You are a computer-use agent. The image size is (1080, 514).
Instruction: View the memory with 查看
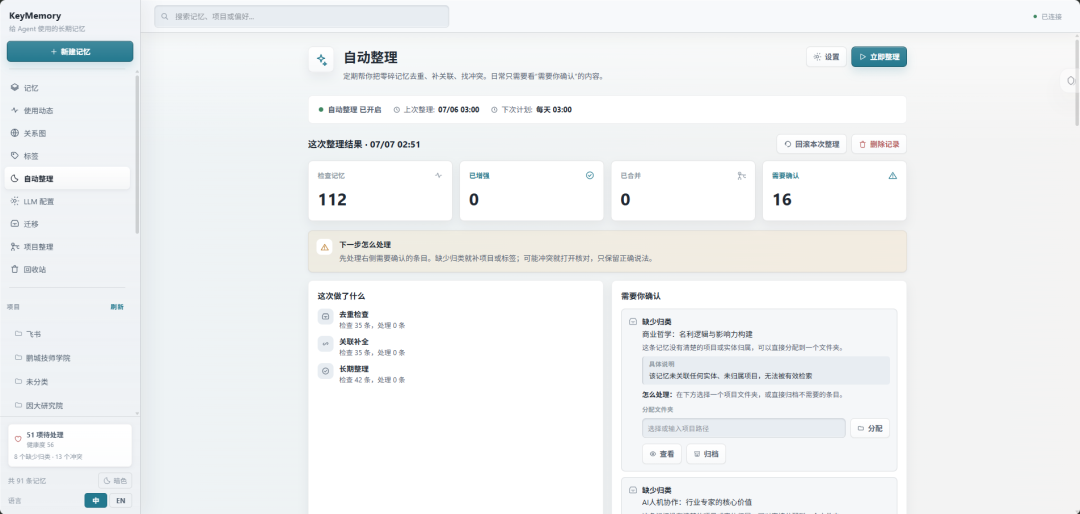(662, 454)
